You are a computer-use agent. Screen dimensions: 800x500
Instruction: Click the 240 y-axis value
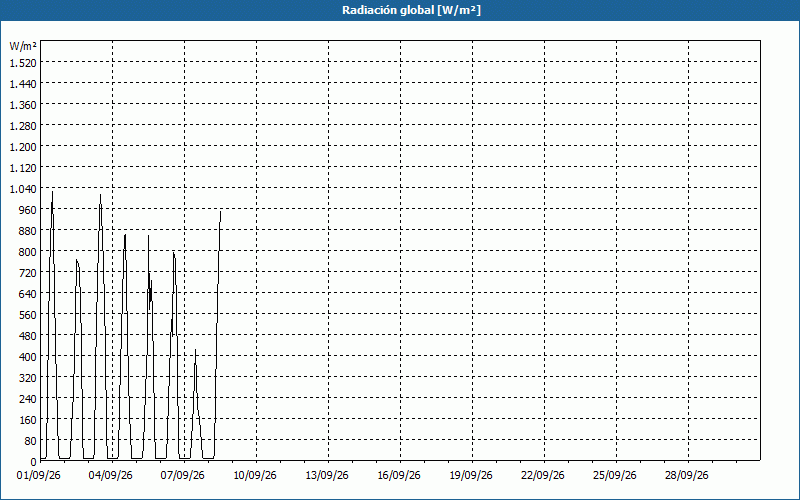coord(27,398)
